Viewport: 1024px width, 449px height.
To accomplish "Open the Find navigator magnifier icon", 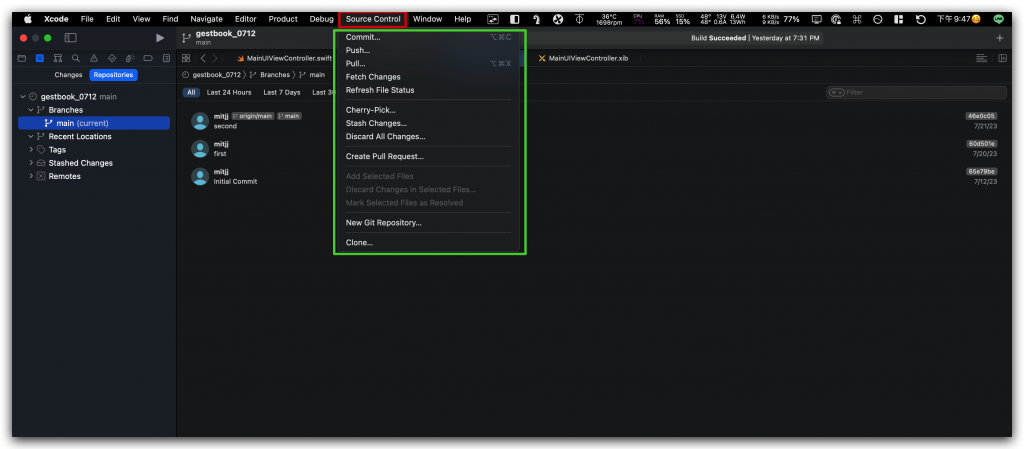I will [76, 58].
